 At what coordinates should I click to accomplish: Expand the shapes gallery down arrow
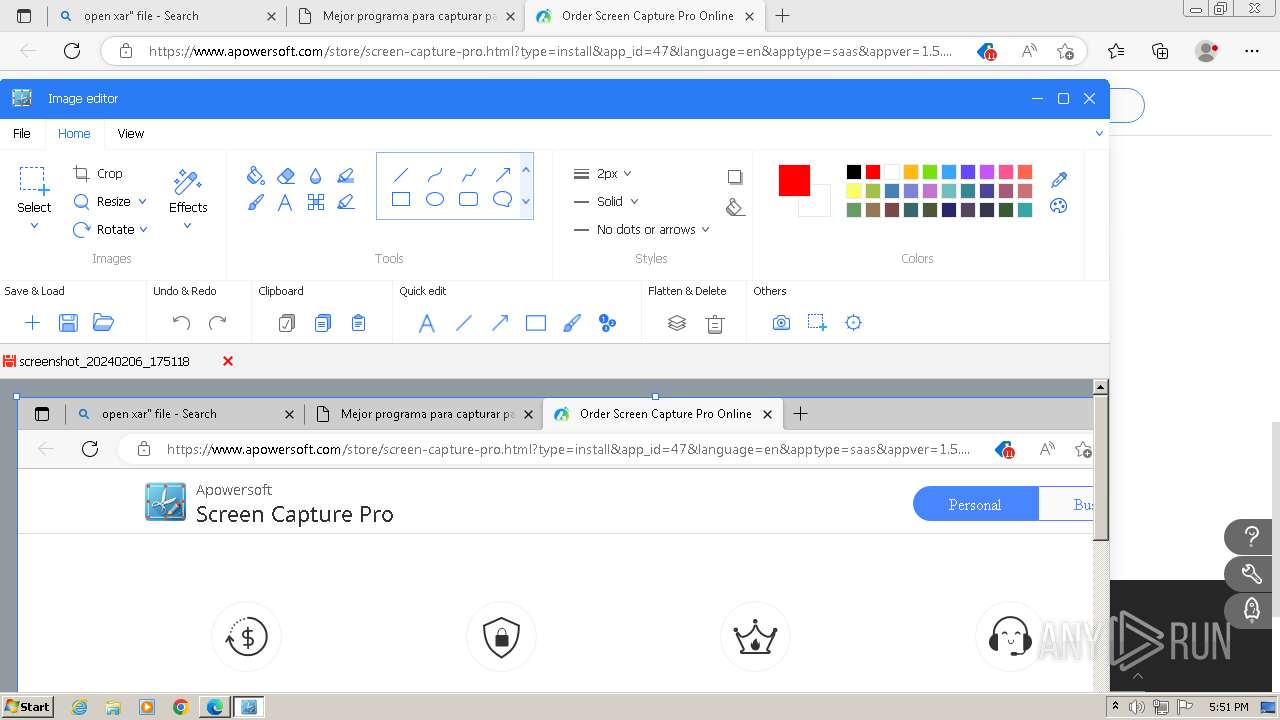pyautogui.click(x=526, y=201)
